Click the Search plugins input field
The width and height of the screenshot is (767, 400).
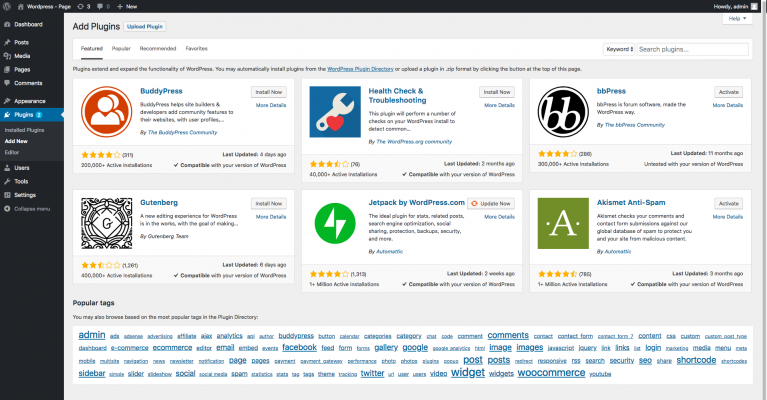tap(693, 49)
